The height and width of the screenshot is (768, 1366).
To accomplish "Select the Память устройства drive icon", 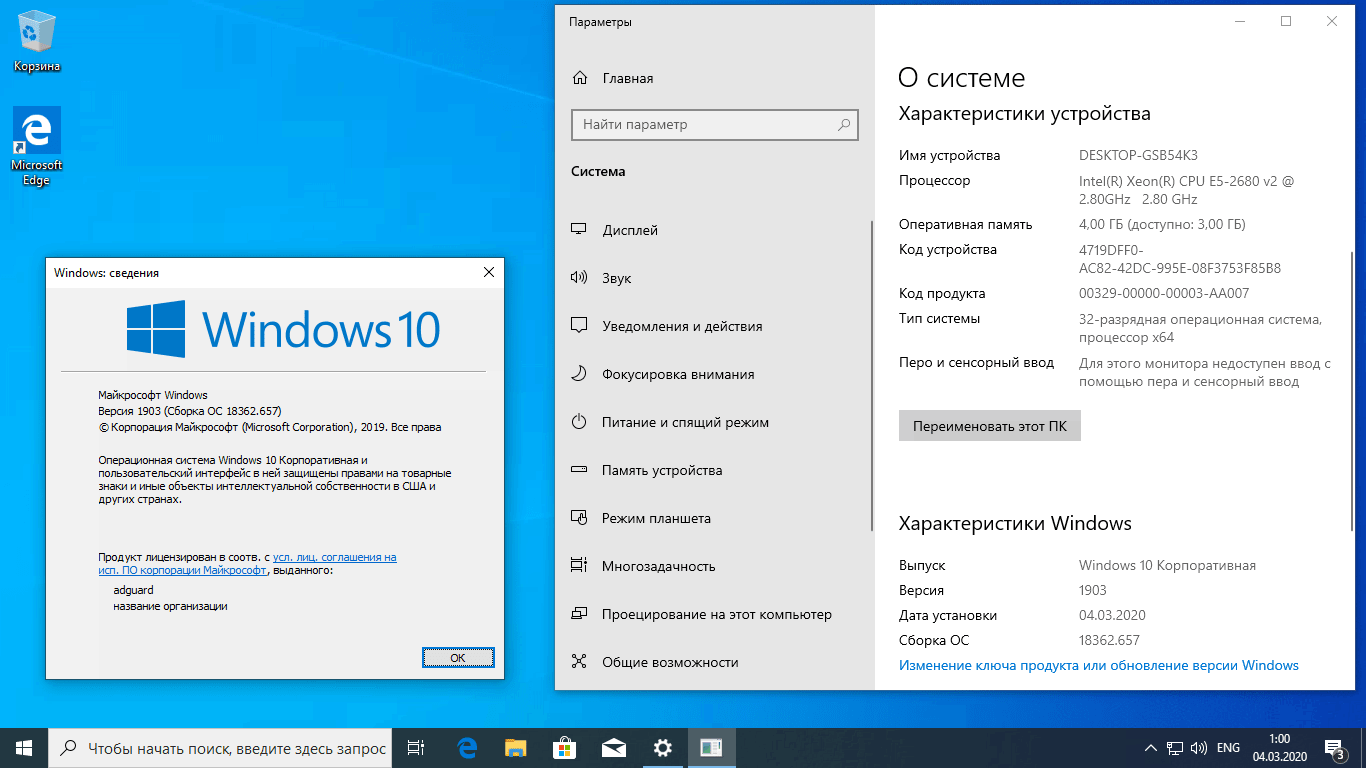I will coord(578,470).
